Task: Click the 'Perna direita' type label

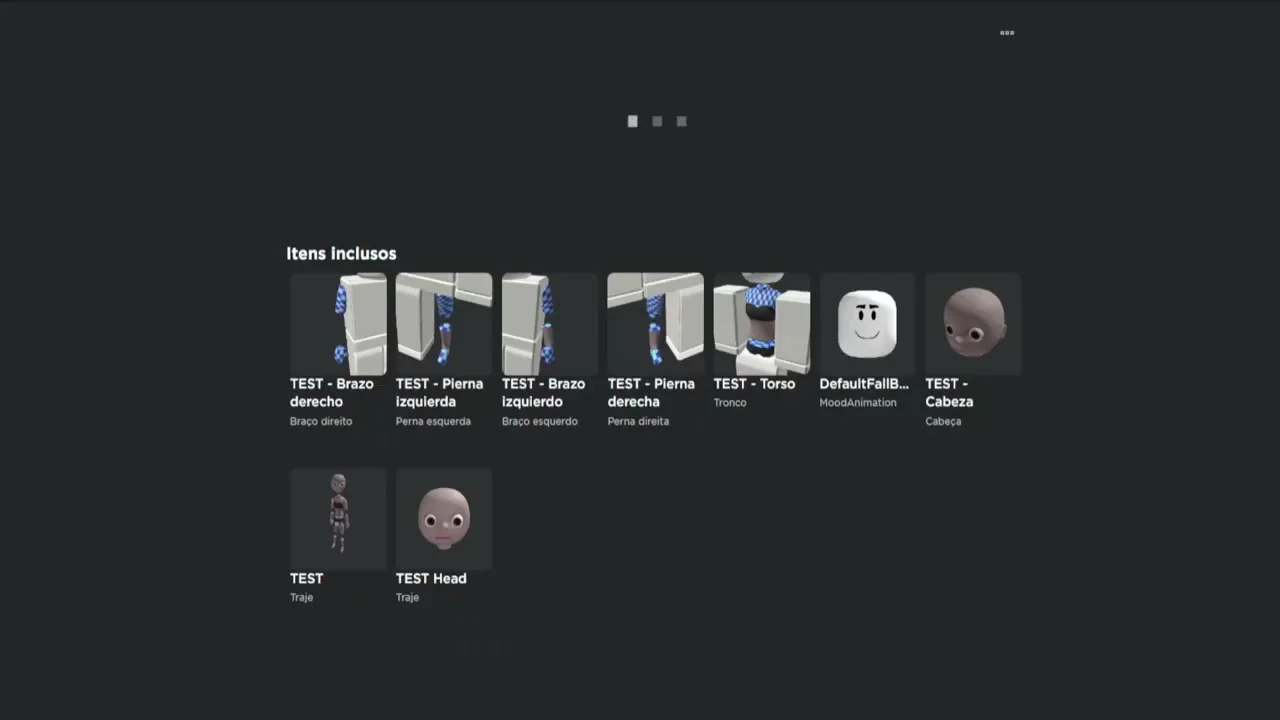Action: pos(638,421)
